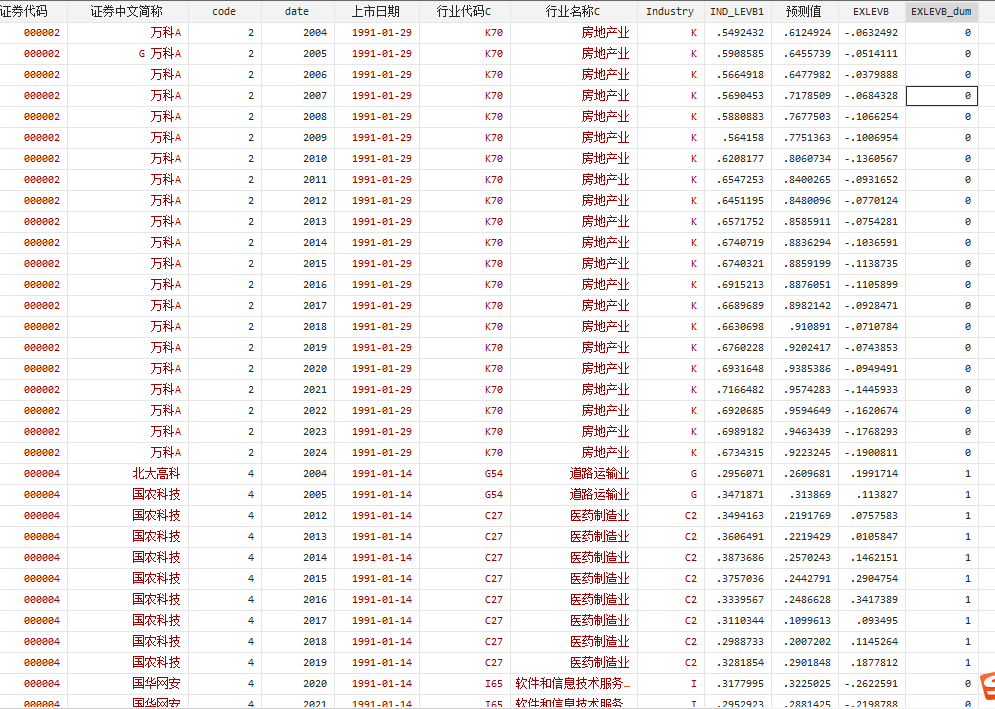Click the 行业名称C column header
Viewport: 995px width, 709px height.
pos(573,11)
